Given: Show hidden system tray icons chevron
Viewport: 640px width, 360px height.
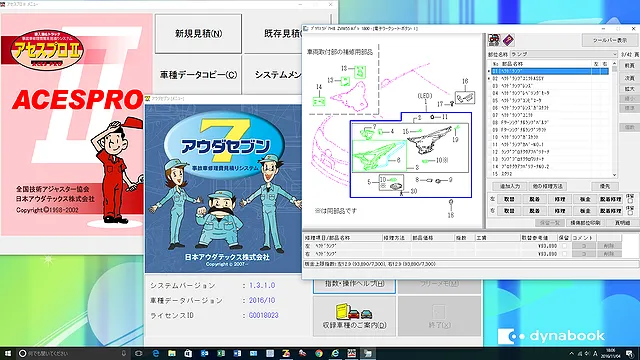Looking at the screenshot, I should coord(571,353).
